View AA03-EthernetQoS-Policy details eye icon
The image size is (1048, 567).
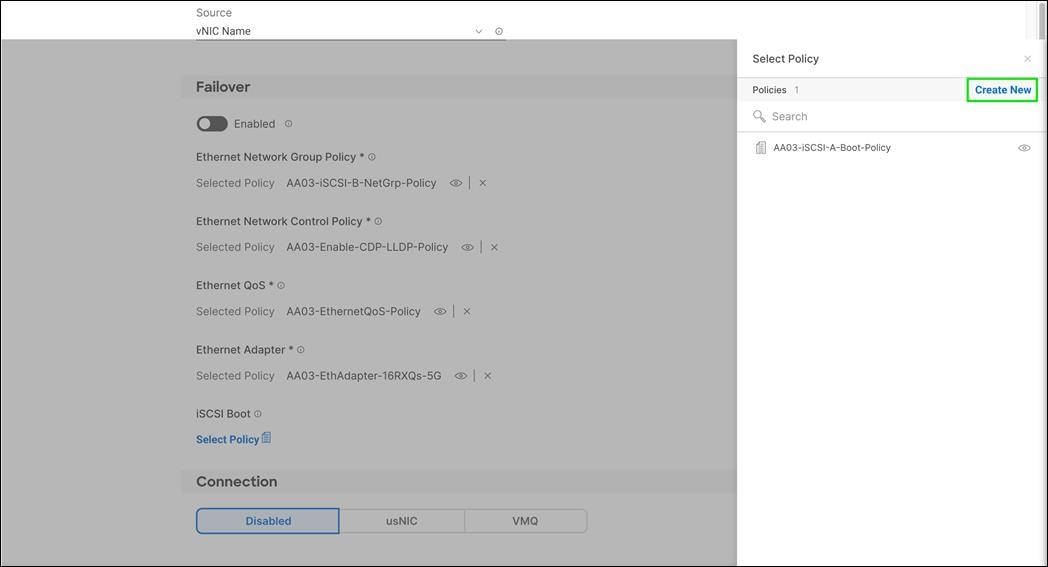(440, 312)
